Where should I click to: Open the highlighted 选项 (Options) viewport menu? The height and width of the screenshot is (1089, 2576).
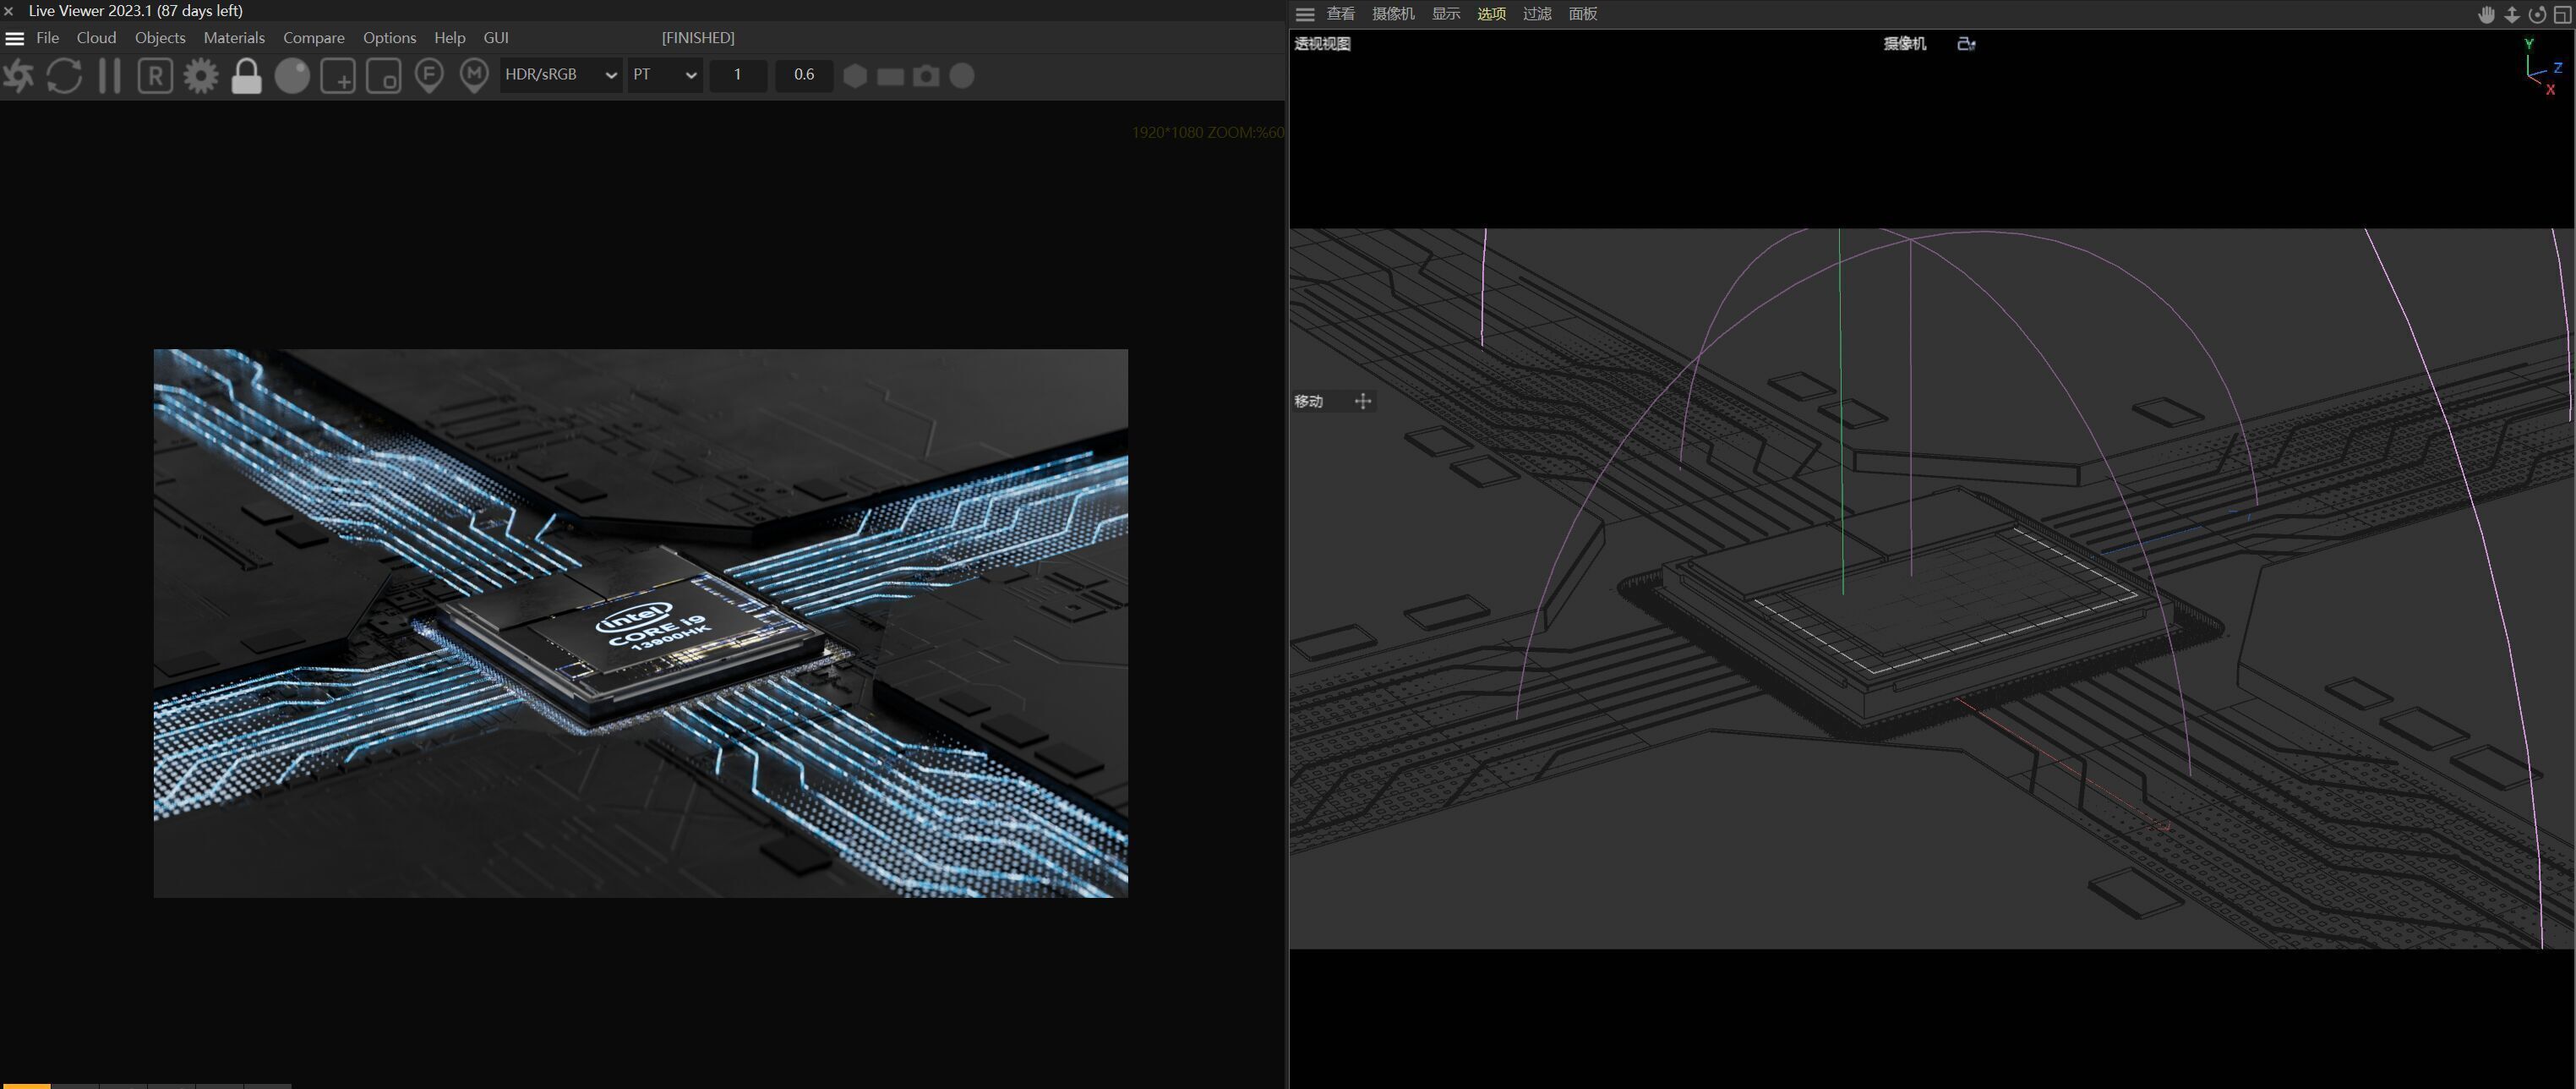click(1492, 14)
